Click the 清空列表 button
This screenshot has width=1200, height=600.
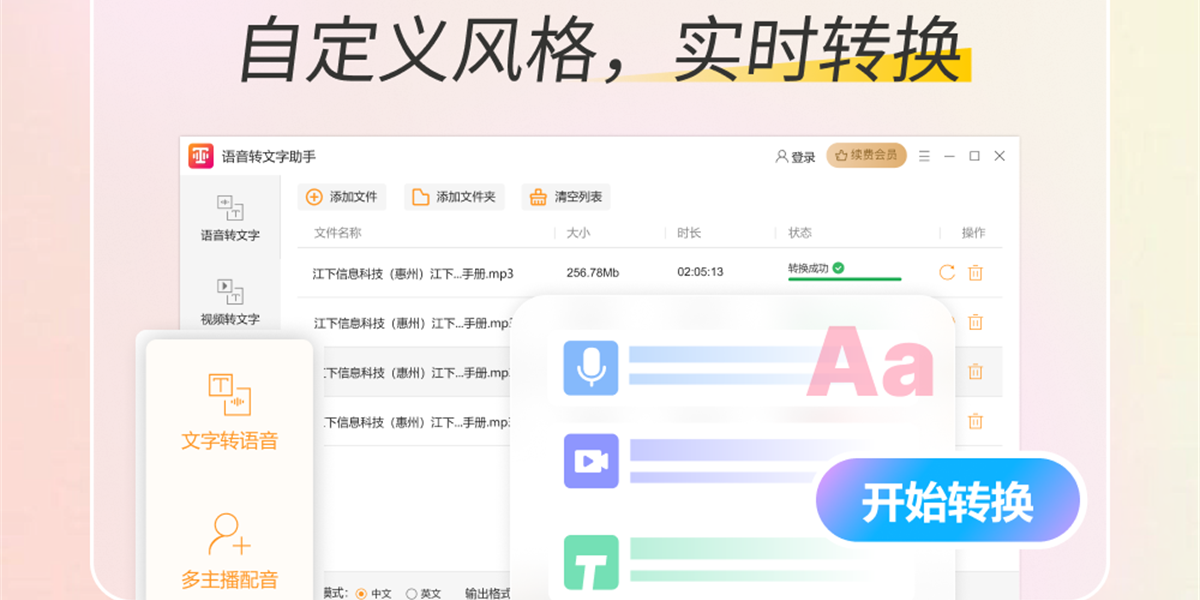pyautogui.click(x=566, y=197)
